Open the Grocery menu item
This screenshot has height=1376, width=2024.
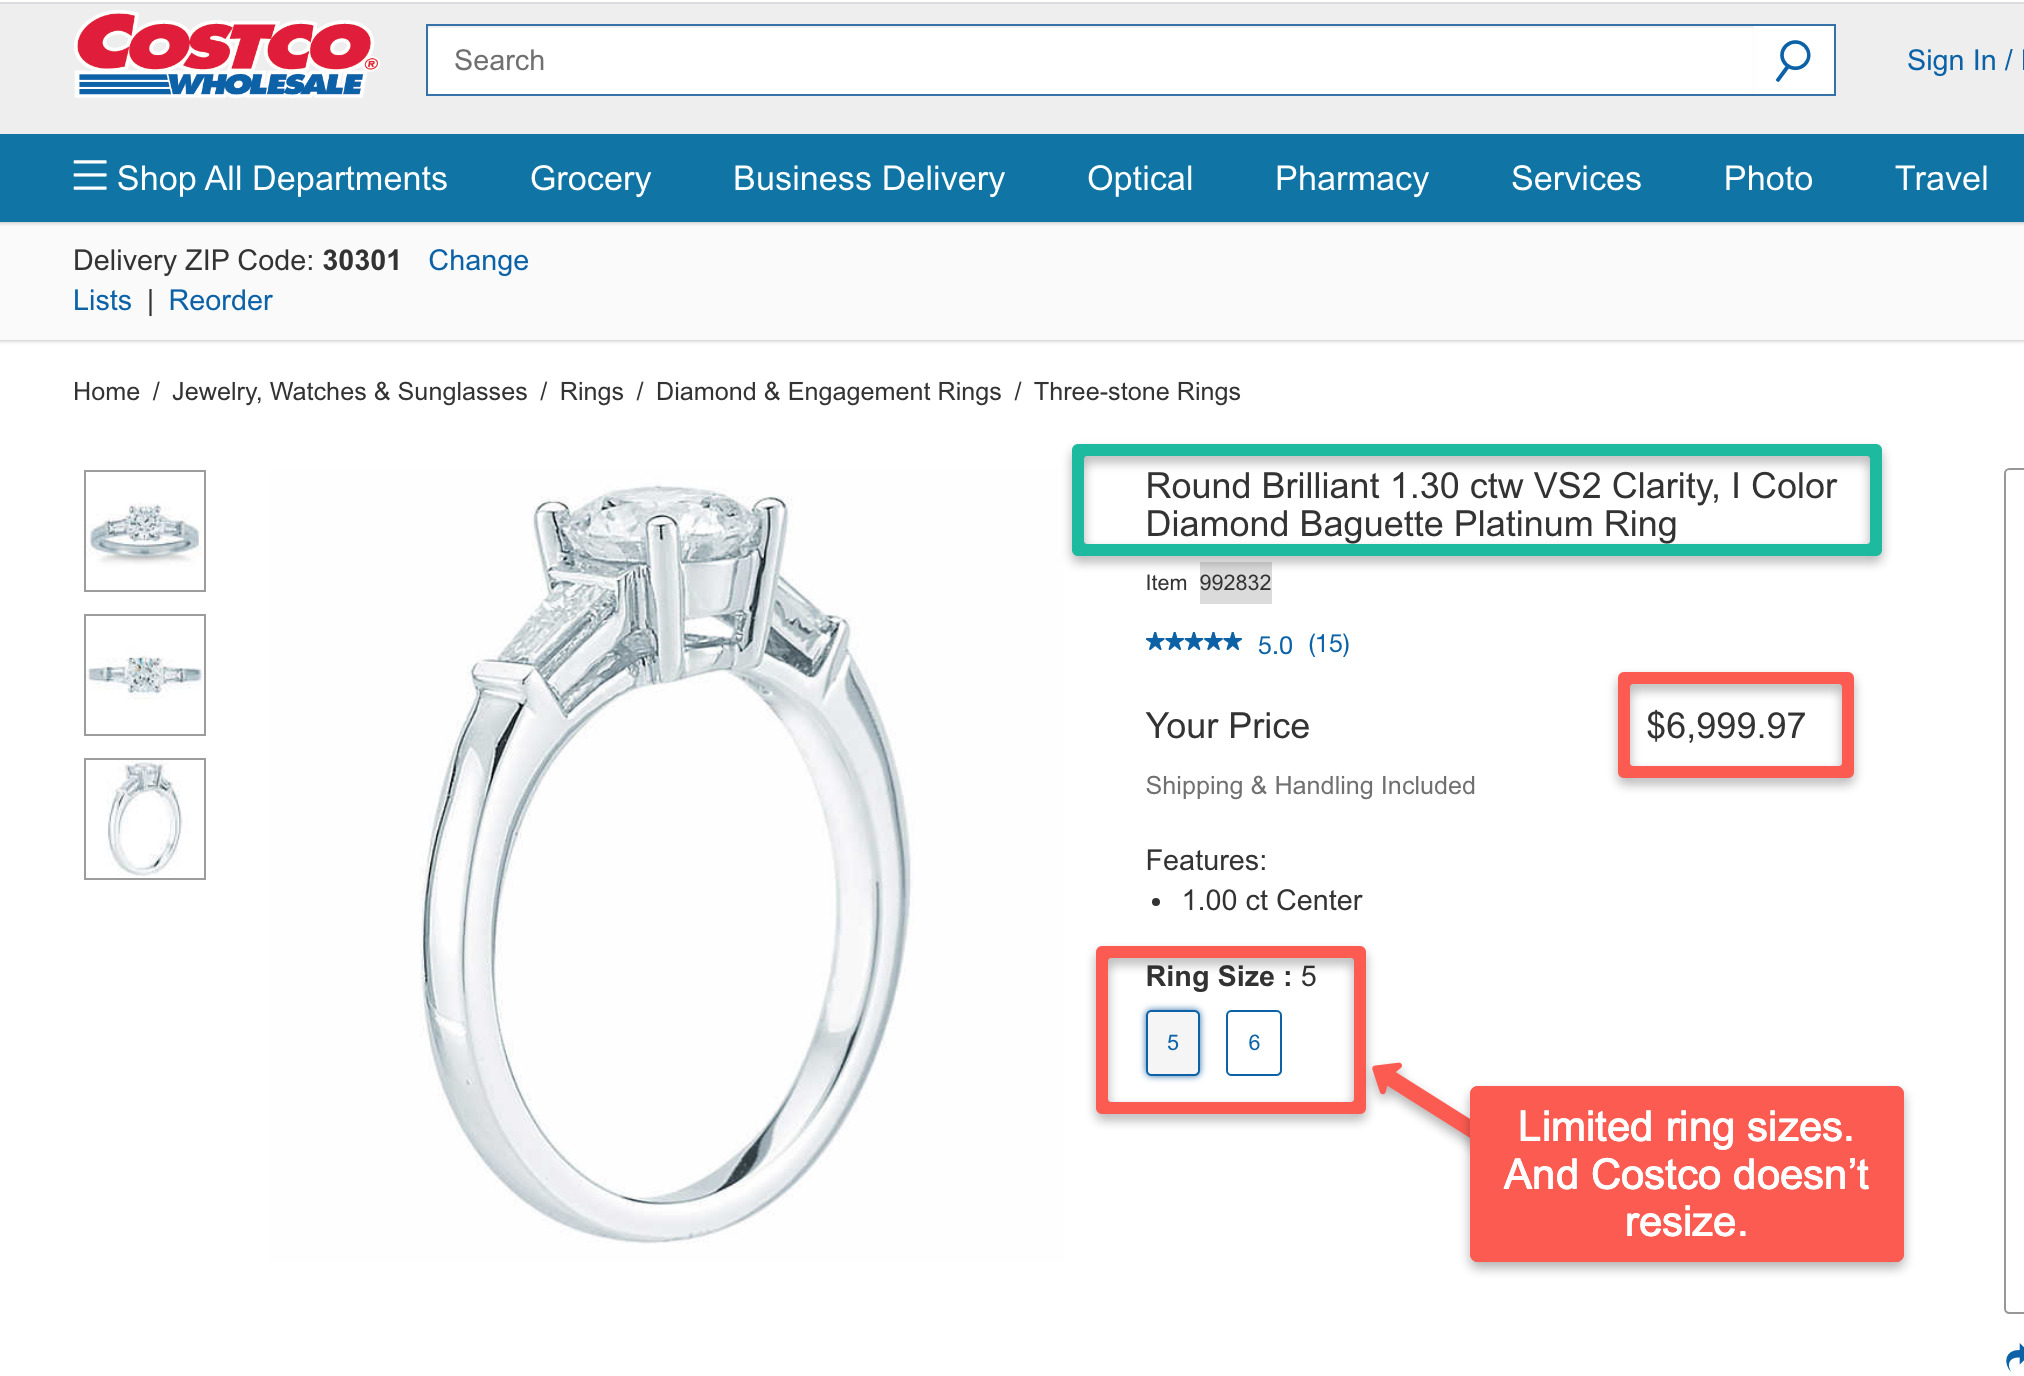(x=590, y=178)
